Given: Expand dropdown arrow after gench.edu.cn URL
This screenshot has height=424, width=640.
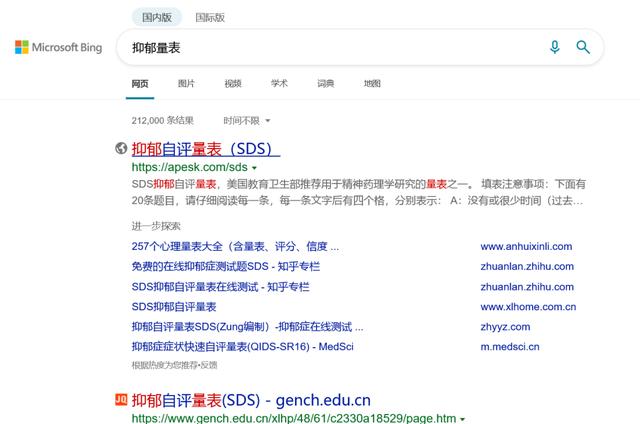Looking at the screenshot, I should click(x=462, y=419).
